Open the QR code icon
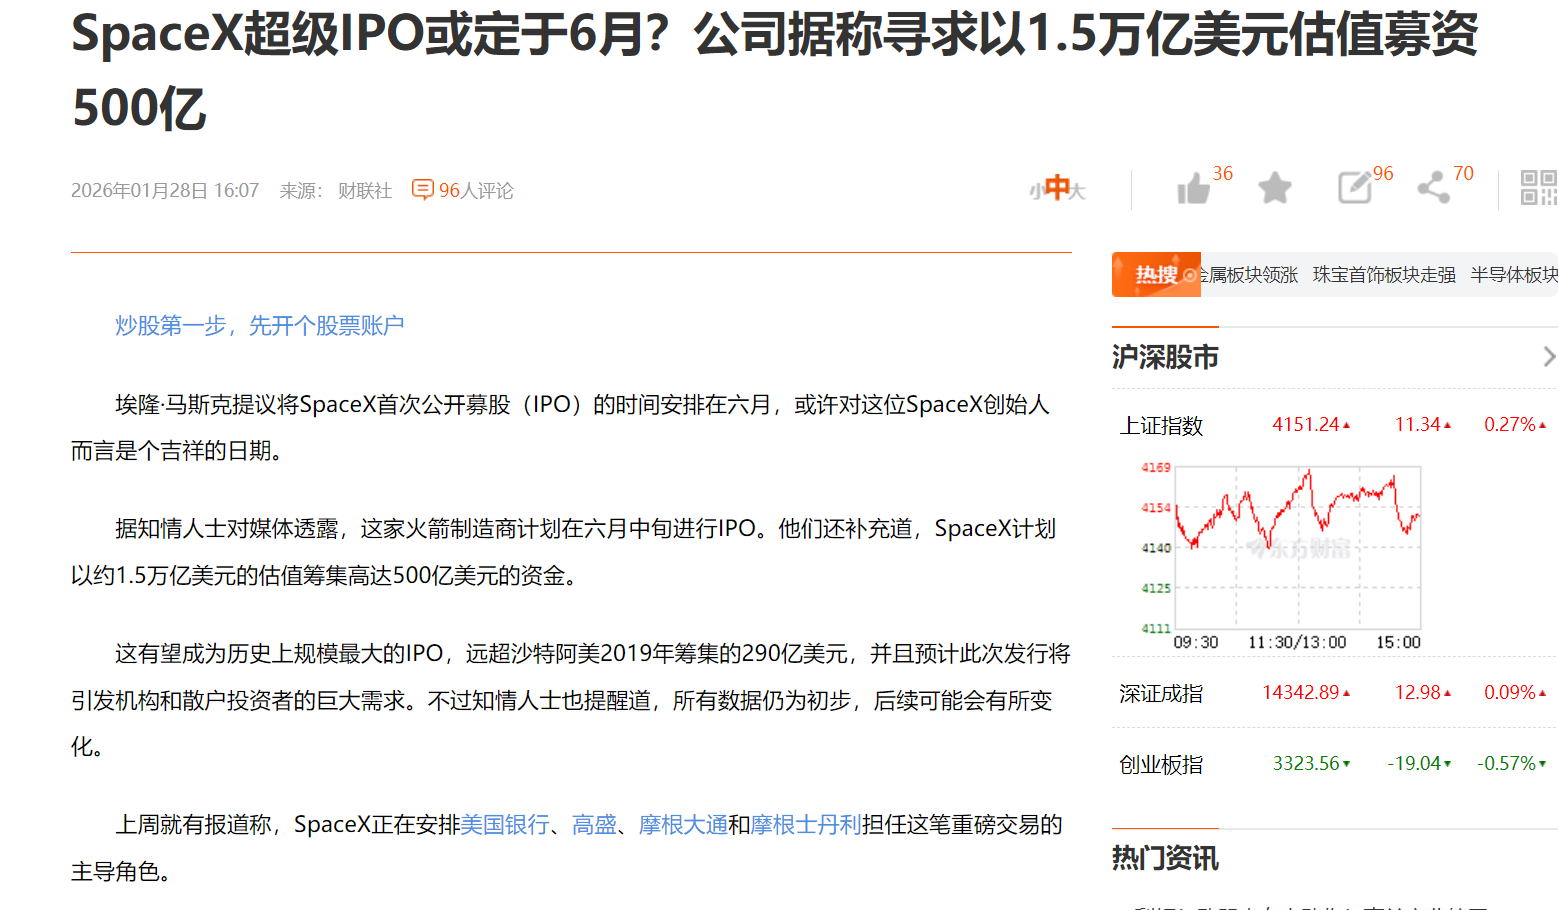This screenshot has width=1559, height=910. tap(1539, 188)
